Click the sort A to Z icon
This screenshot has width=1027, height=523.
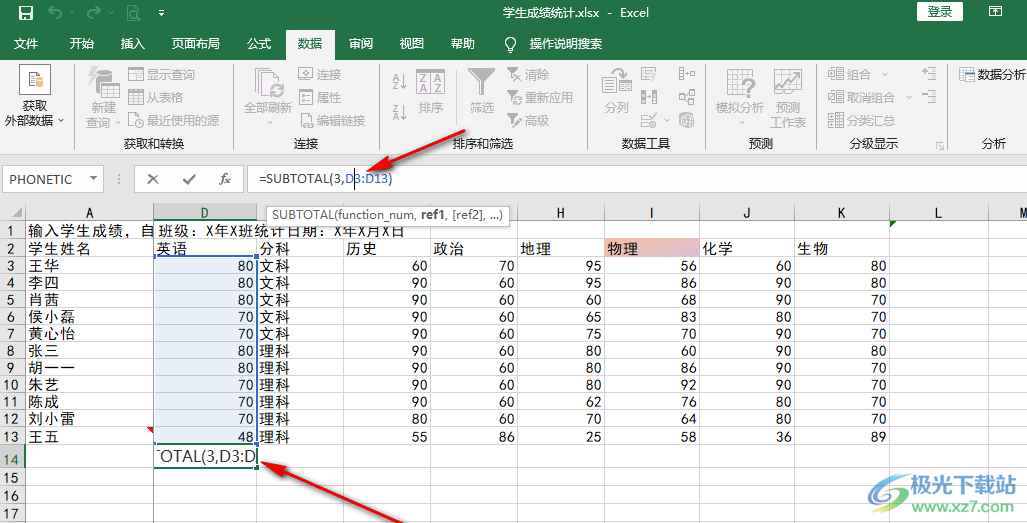tap(399, 82)
